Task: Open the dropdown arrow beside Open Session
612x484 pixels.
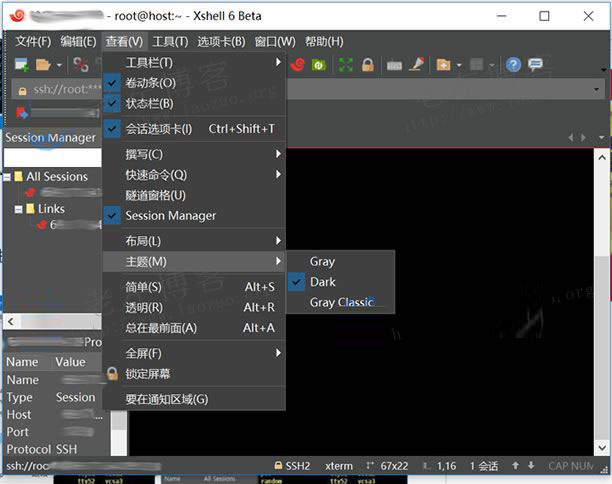Action: point(59,65)
